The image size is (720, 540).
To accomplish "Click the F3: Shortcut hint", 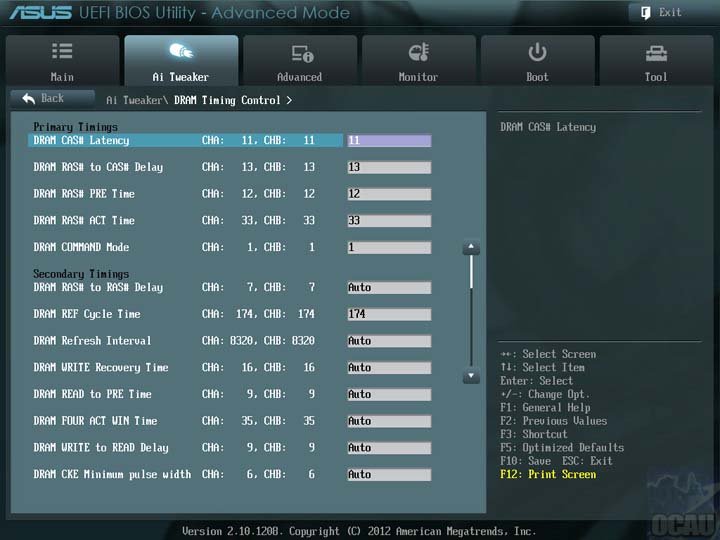I will coord(534,434).
